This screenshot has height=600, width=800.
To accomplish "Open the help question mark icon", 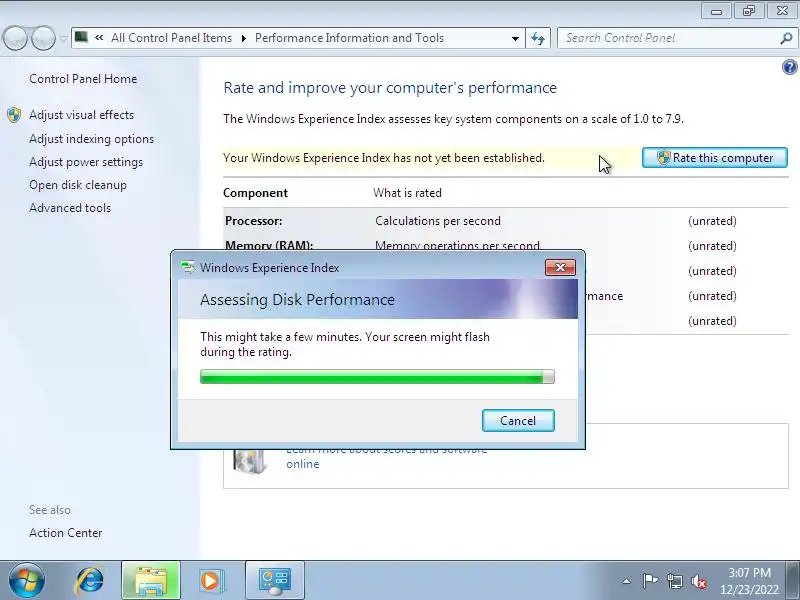I will (789, 67).
